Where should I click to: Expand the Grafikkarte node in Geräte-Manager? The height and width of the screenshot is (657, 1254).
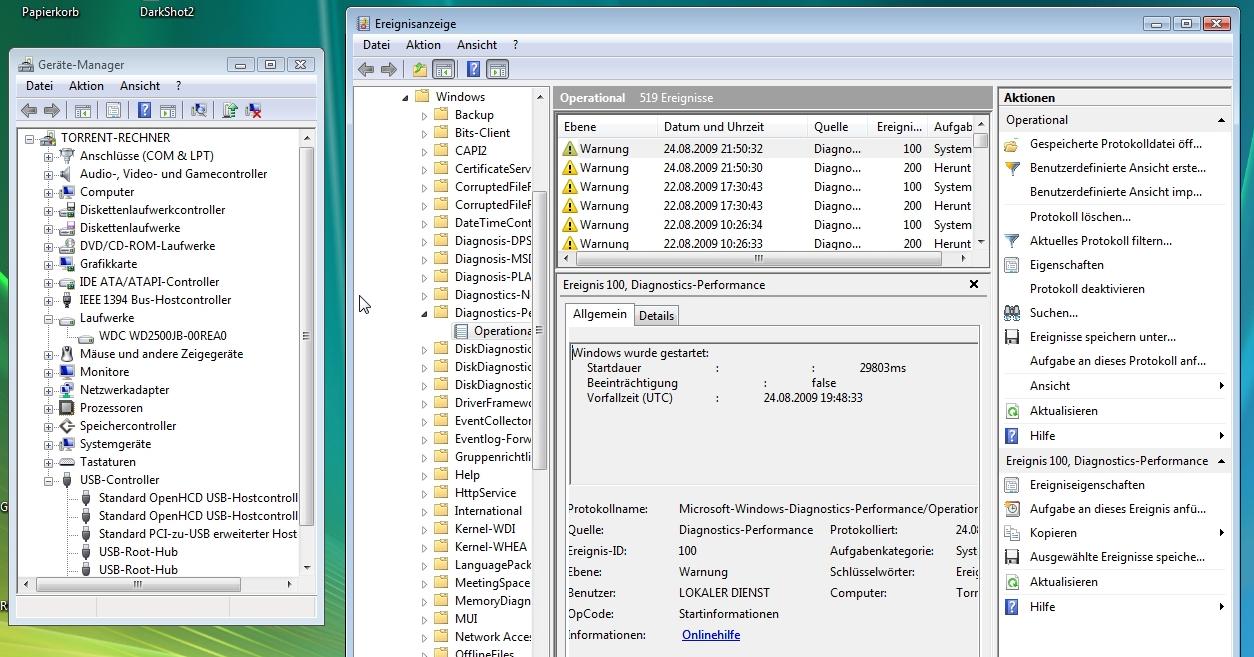(x=48, y=264)
